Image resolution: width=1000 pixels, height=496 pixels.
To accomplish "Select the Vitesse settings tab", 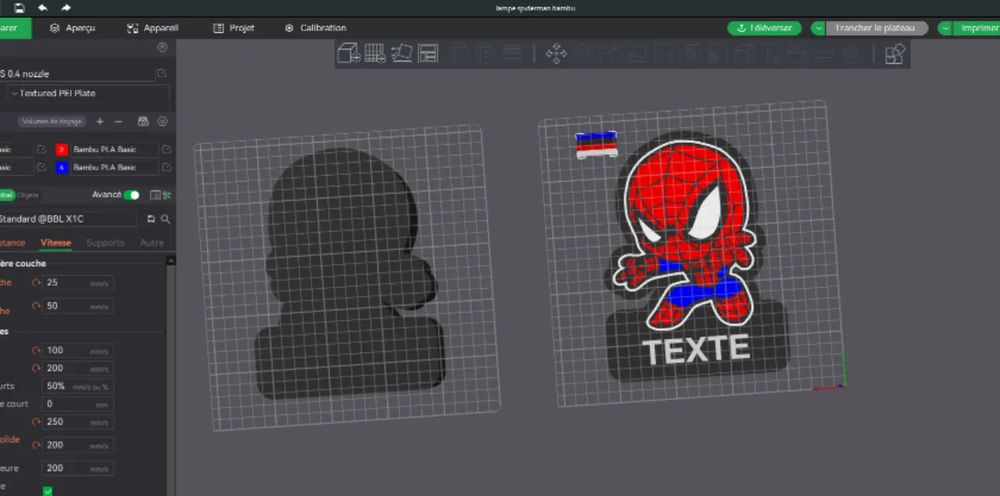I will (56, 243).
